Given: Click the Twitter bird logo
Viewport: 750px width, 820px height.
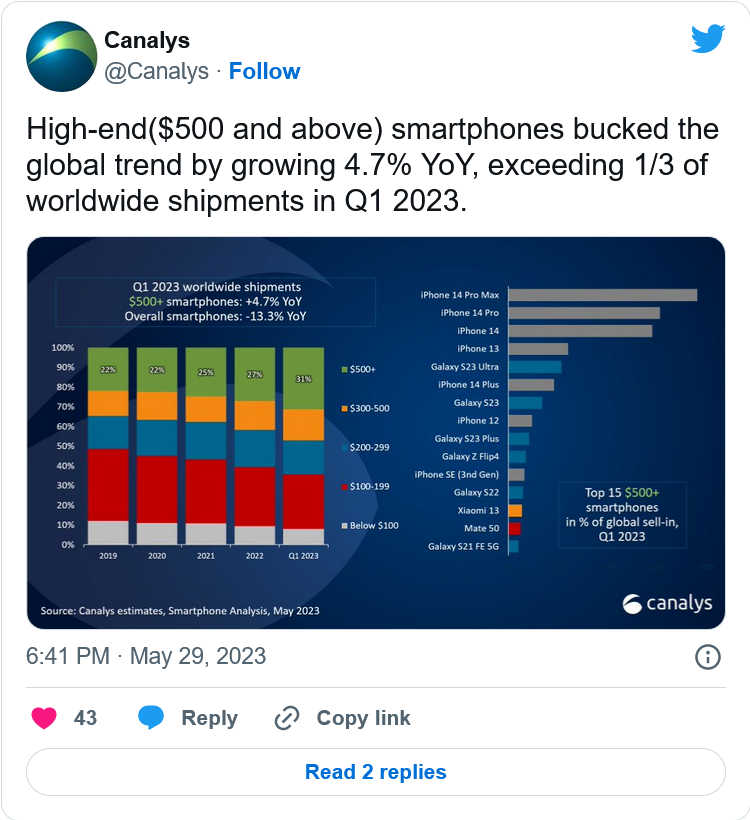Looking at the screenshot, I should [x=708, y=38].
